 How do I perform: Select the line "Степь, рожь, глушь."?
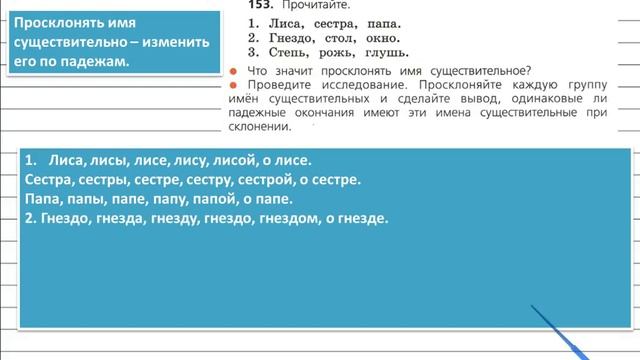pyautogui.click(x=338, y=53)
